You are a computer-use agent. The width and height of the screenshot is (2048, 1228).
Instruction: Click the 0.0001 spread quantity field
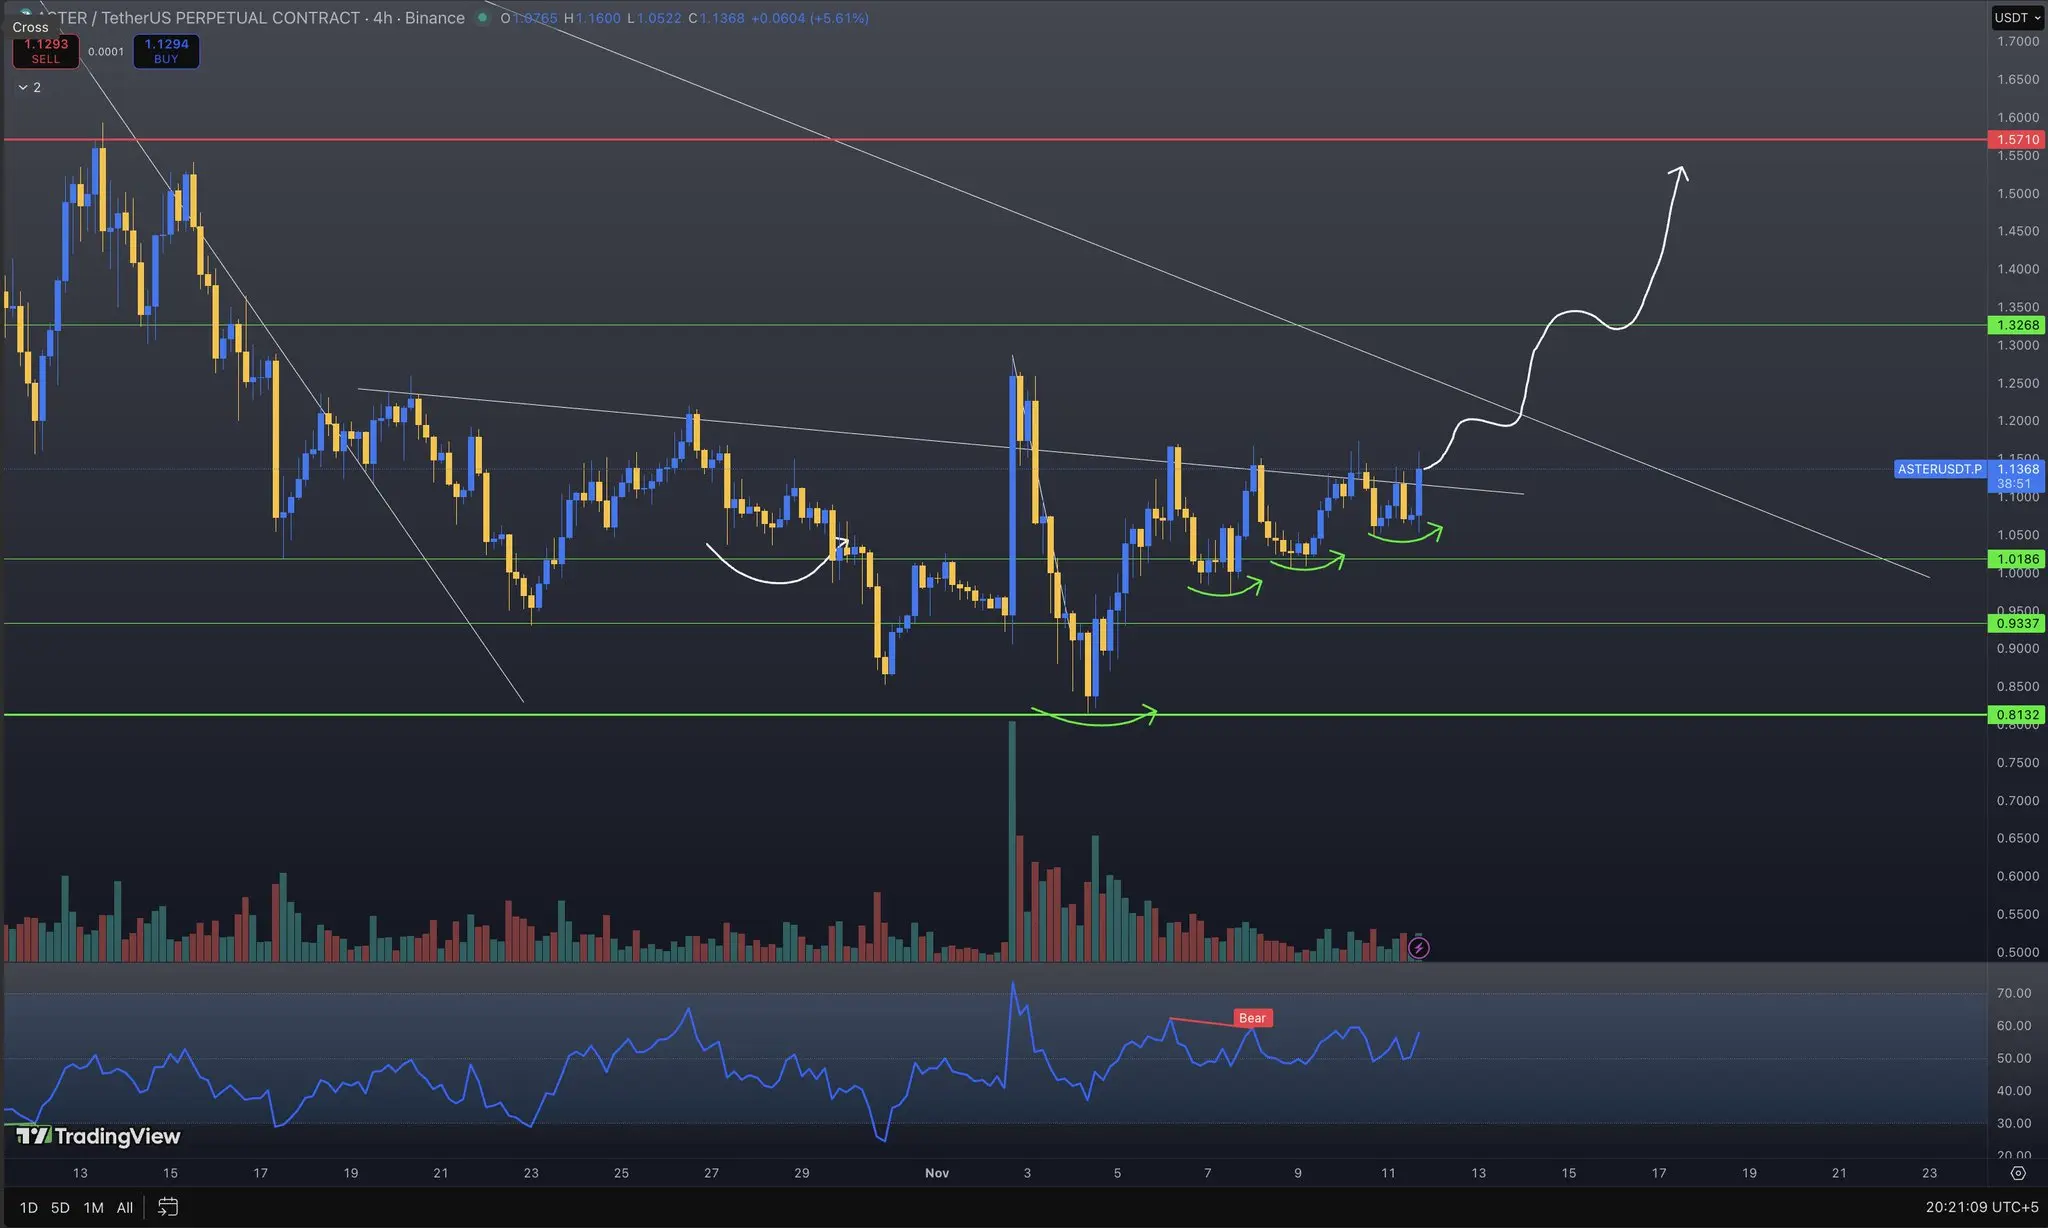pyautogui.click(x=106, y=52)
